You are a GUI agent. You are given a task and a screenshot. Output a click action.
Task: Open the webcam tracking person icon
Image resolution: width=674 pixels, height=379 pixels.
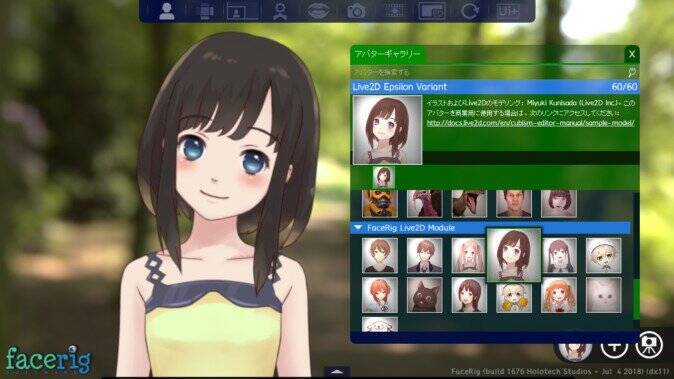[280, 11]
